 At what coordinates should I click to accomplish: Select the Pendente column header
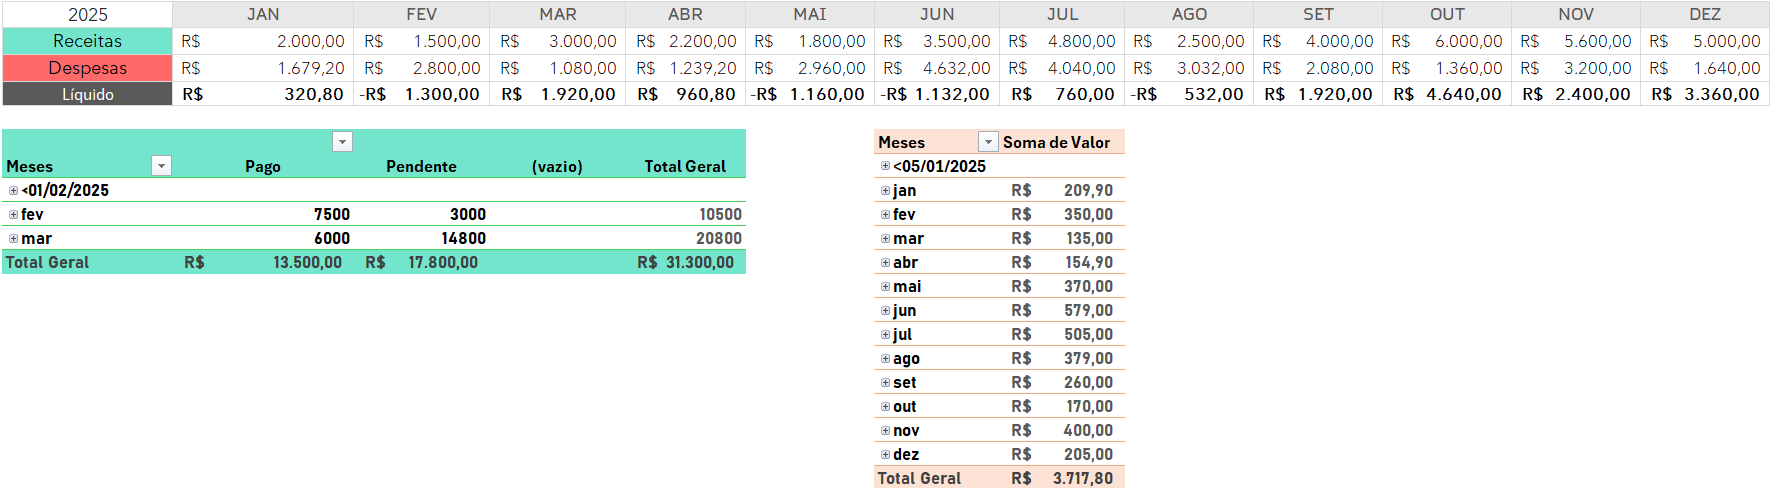click(x=421, y=166)
